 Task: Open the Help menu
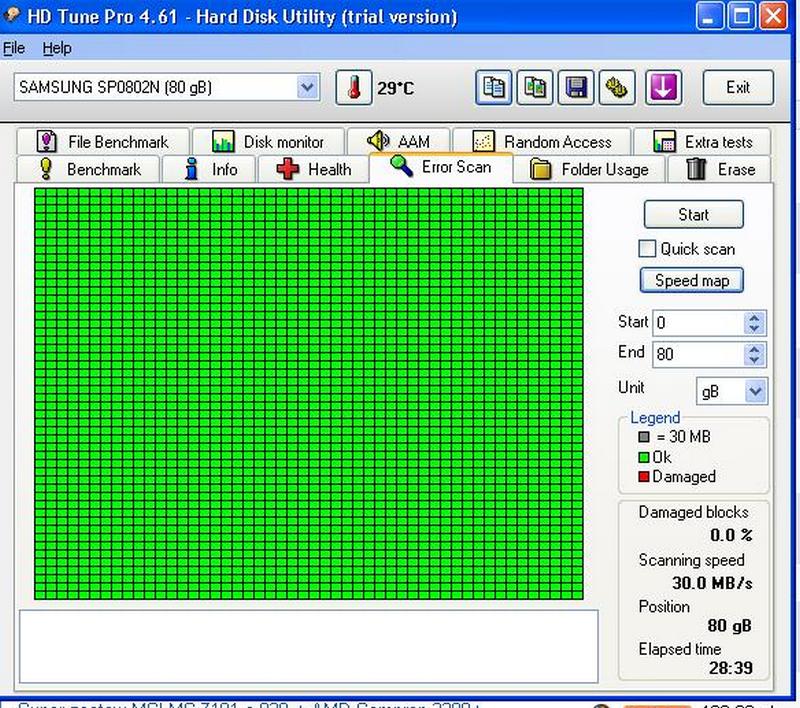click(57, 48)
